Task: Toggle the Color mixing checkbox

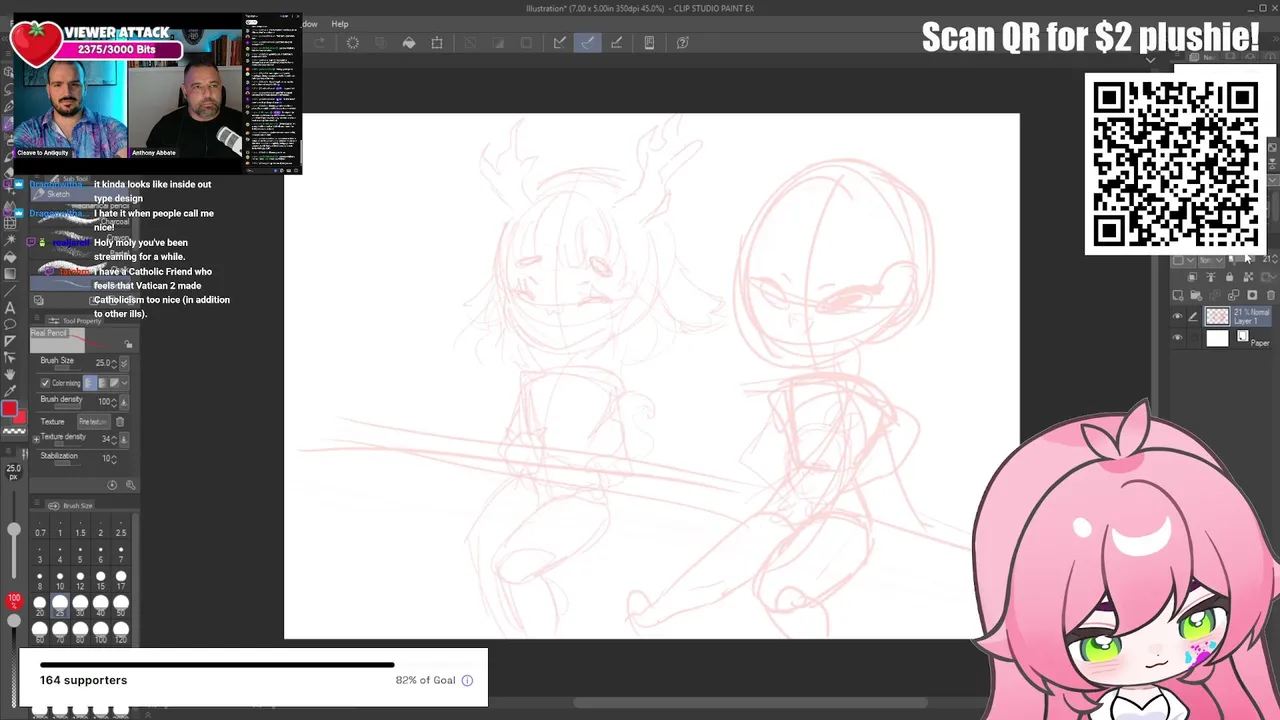Action: [45, 383]
